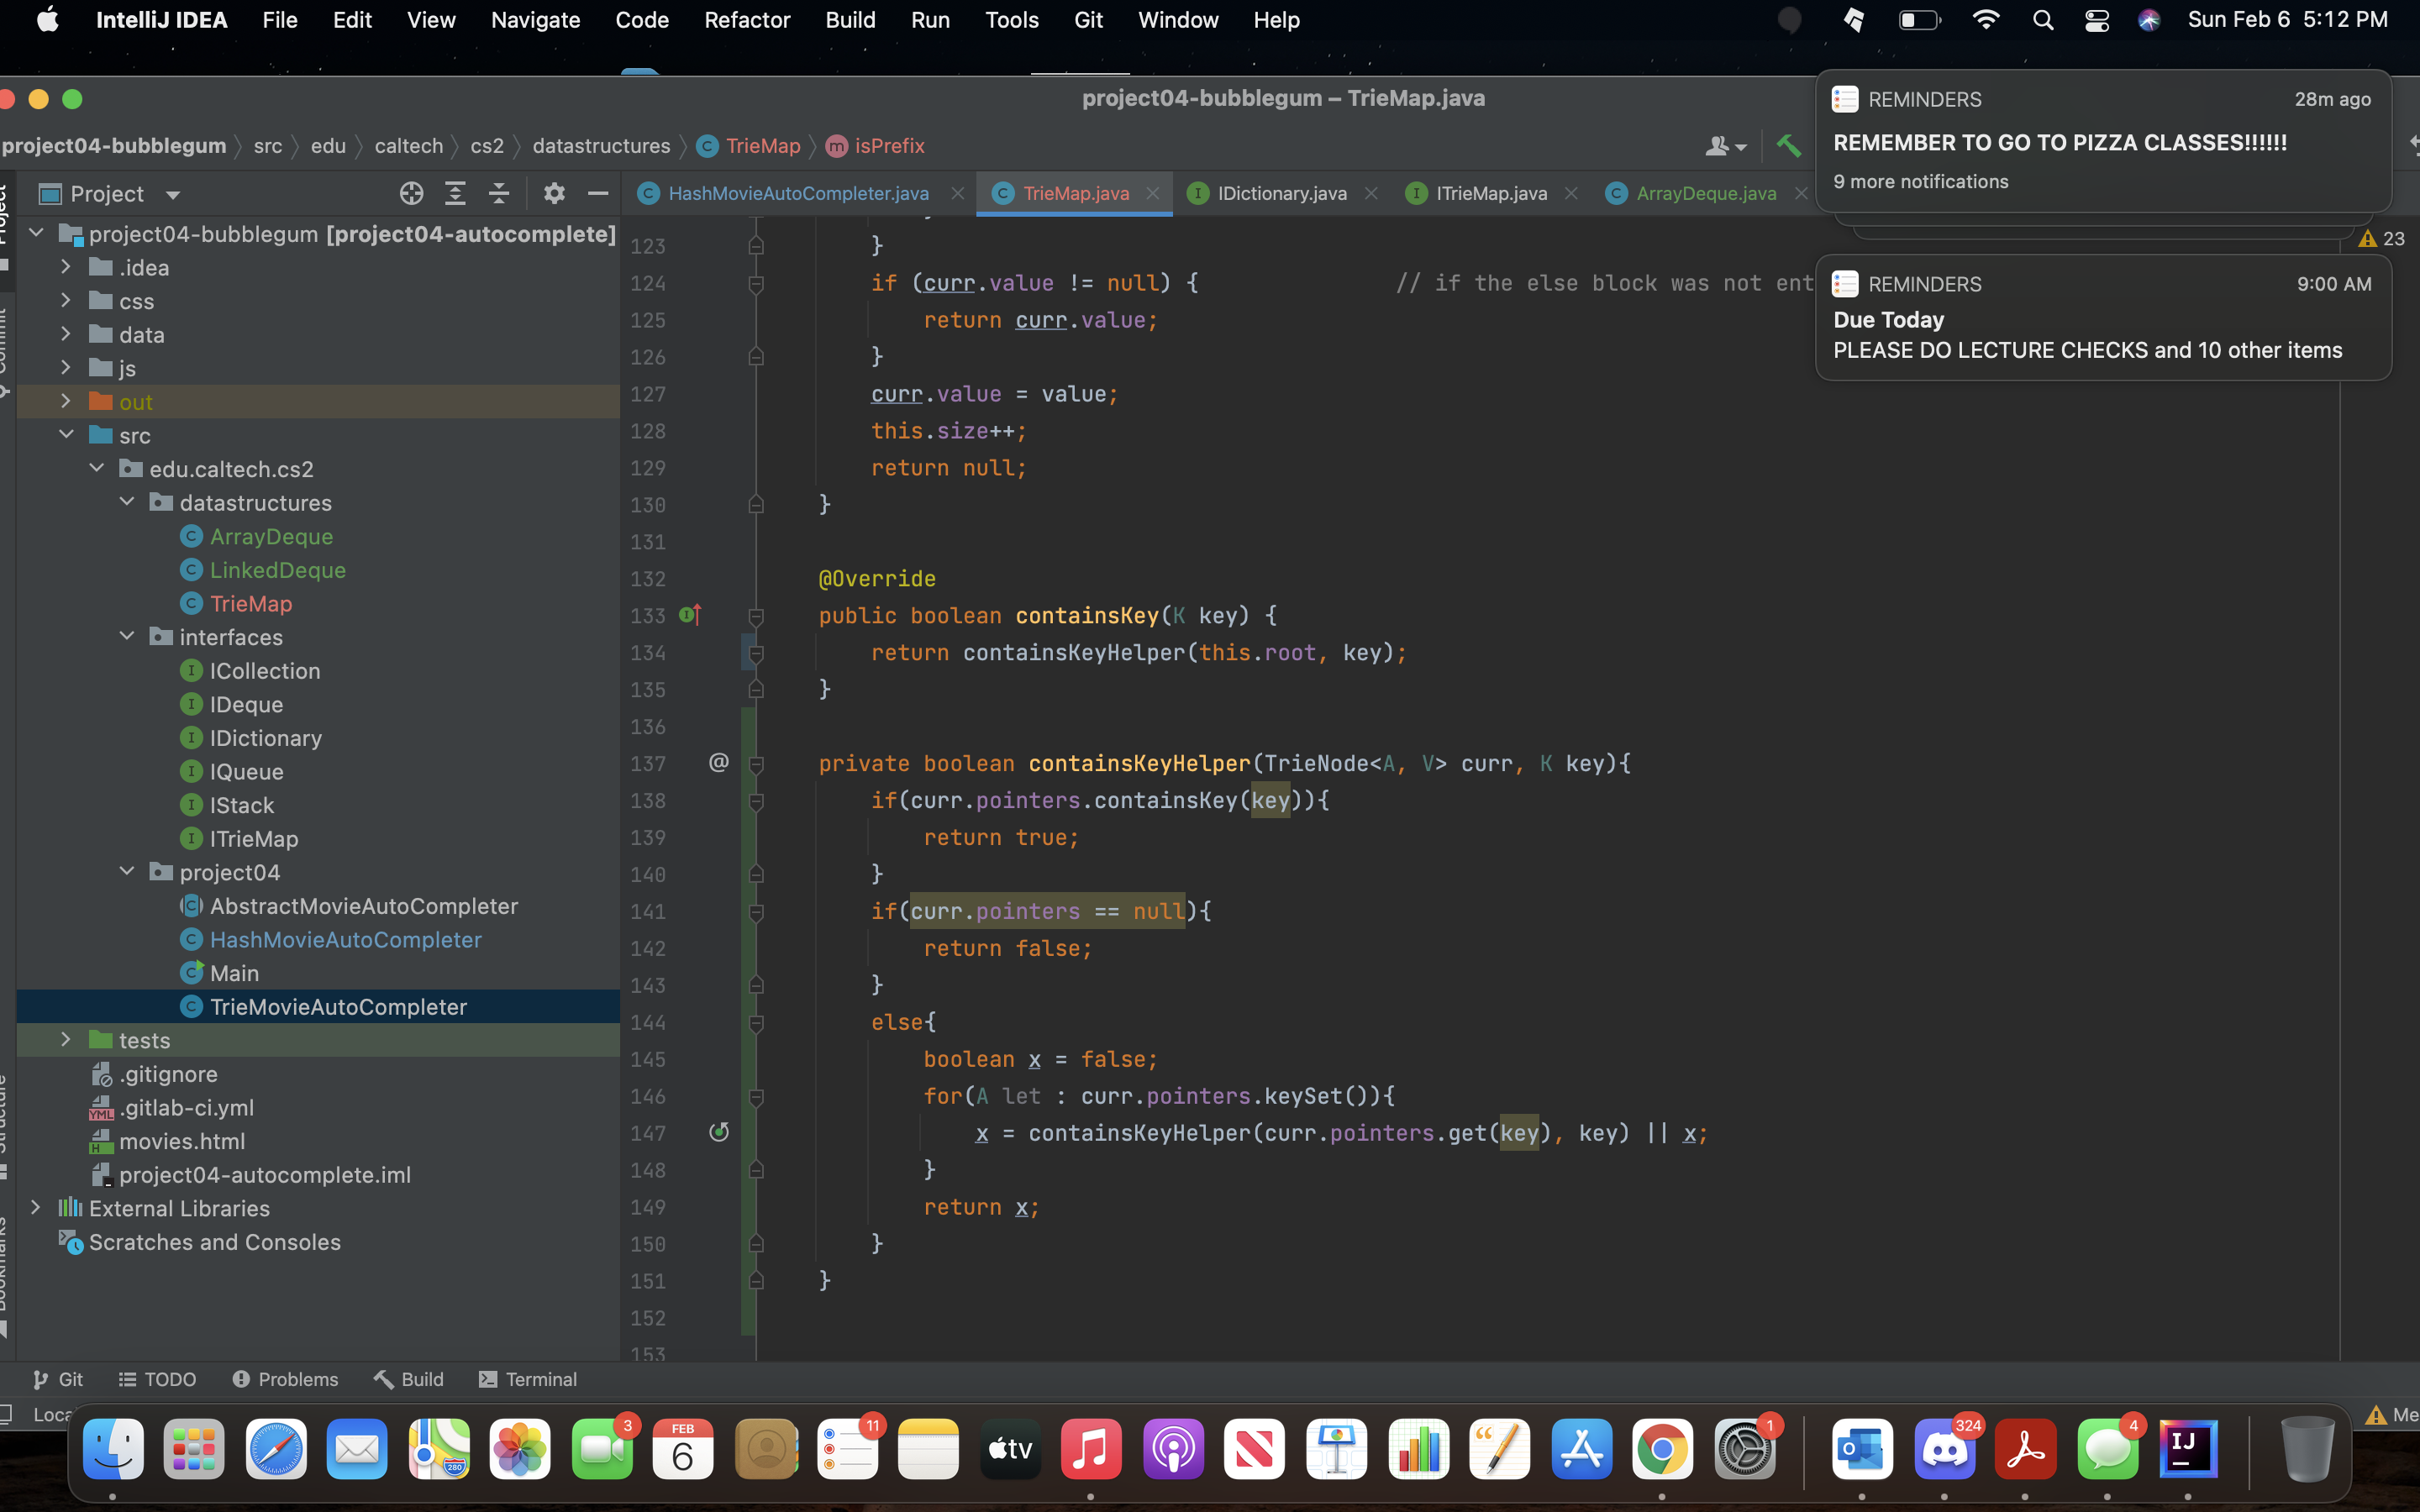
Task: Click the Select Opened File locate icon
Action: [x=411, y=193]
